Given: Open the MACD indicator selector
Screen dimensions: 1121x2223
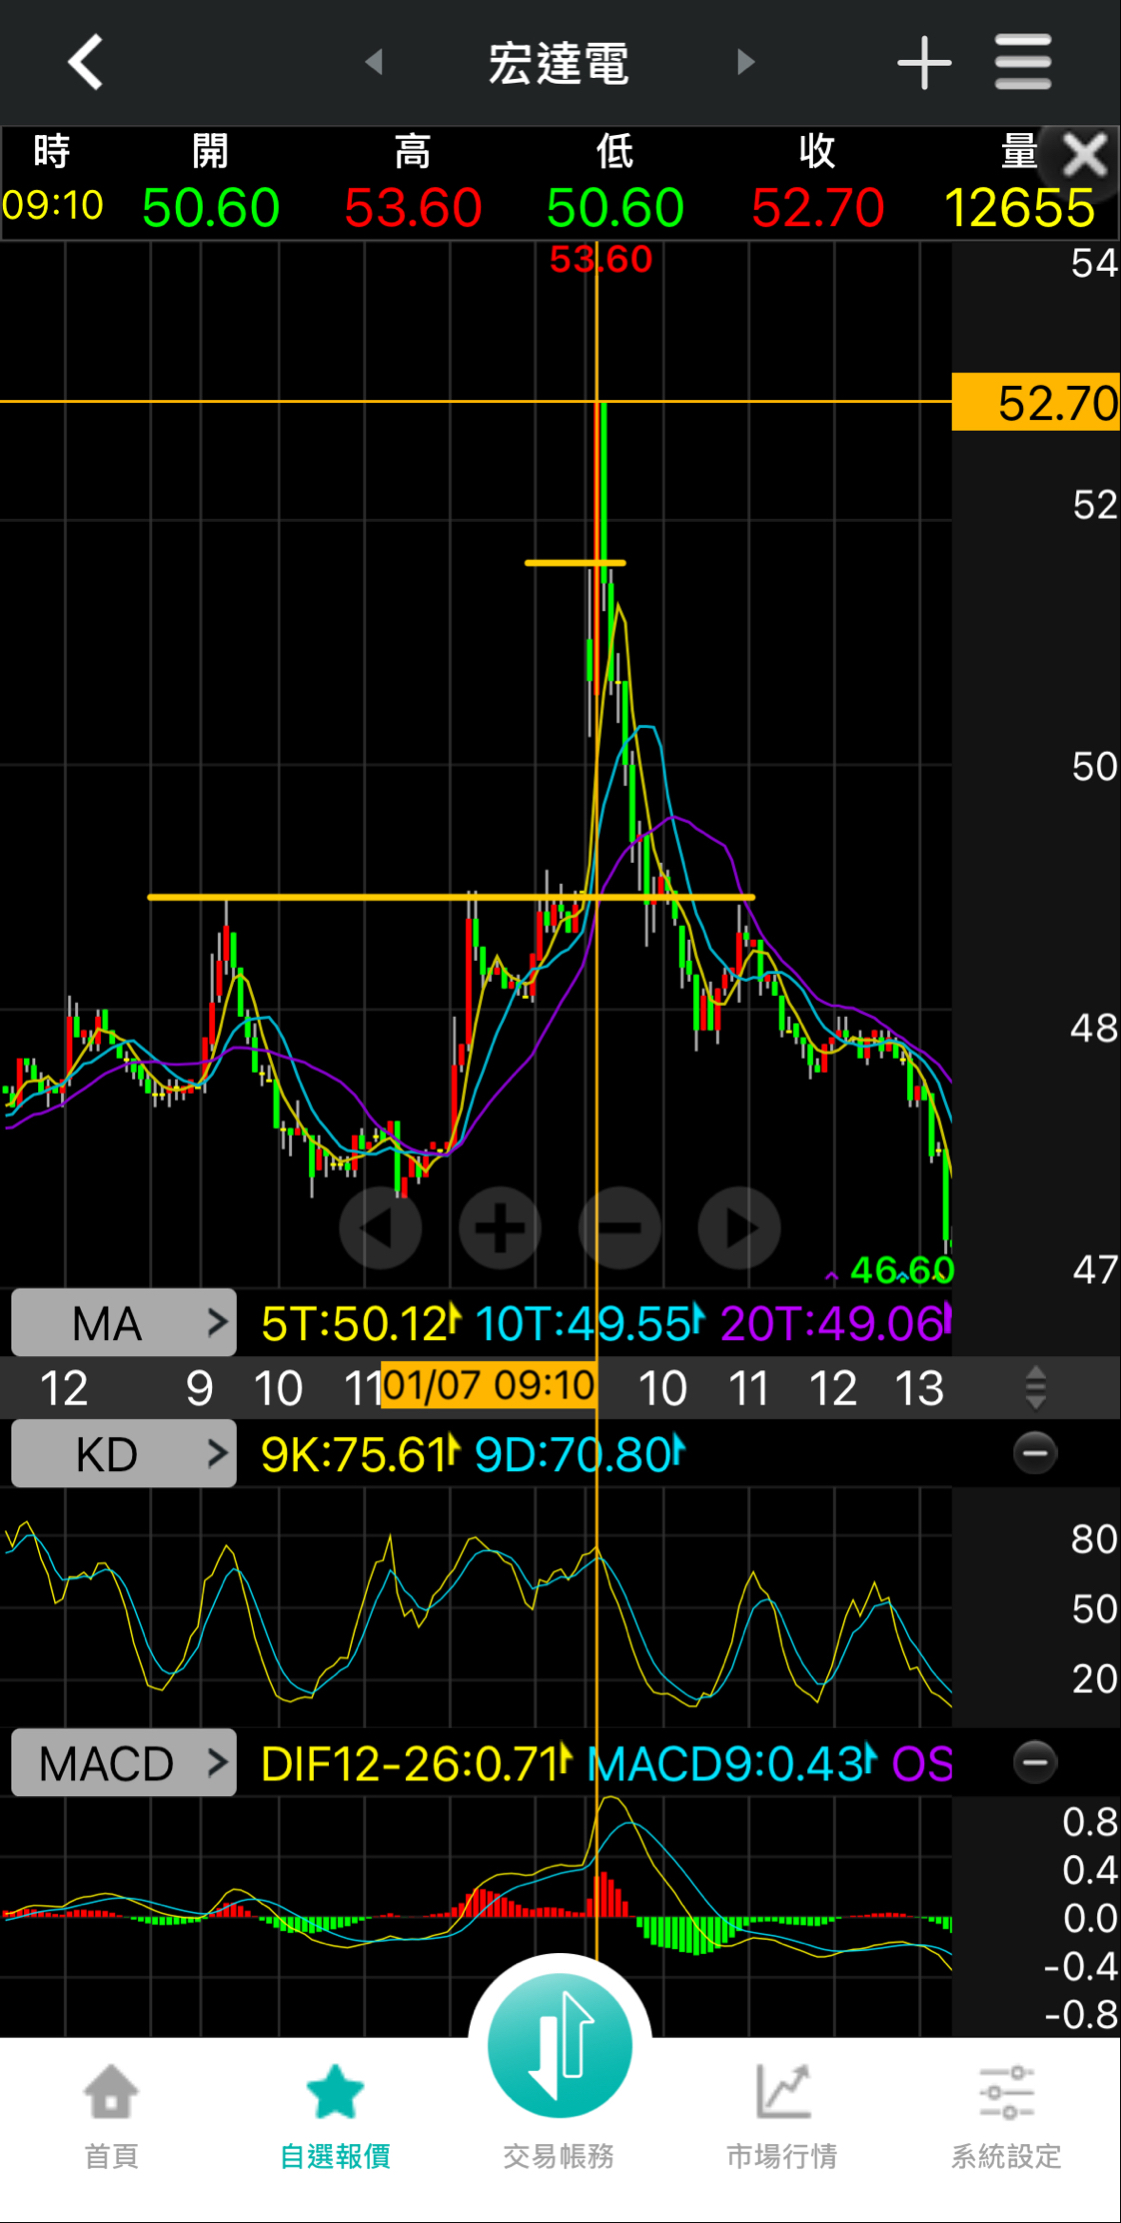Looking at the screenshot, I should click(x=124, y=1764).
